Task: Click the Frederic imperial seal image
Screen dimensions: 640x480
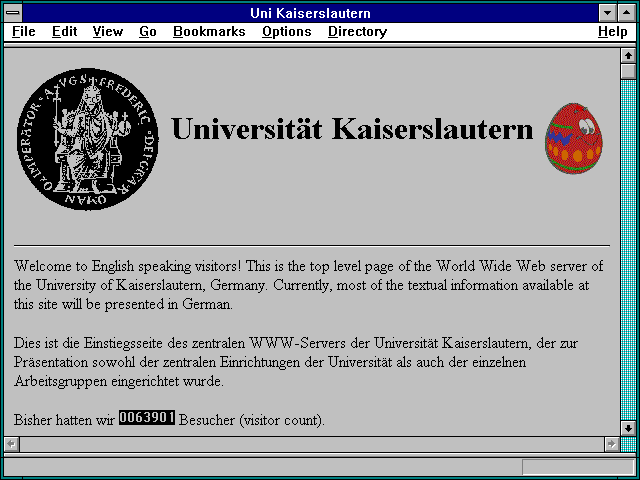Action: pos(88,139)
